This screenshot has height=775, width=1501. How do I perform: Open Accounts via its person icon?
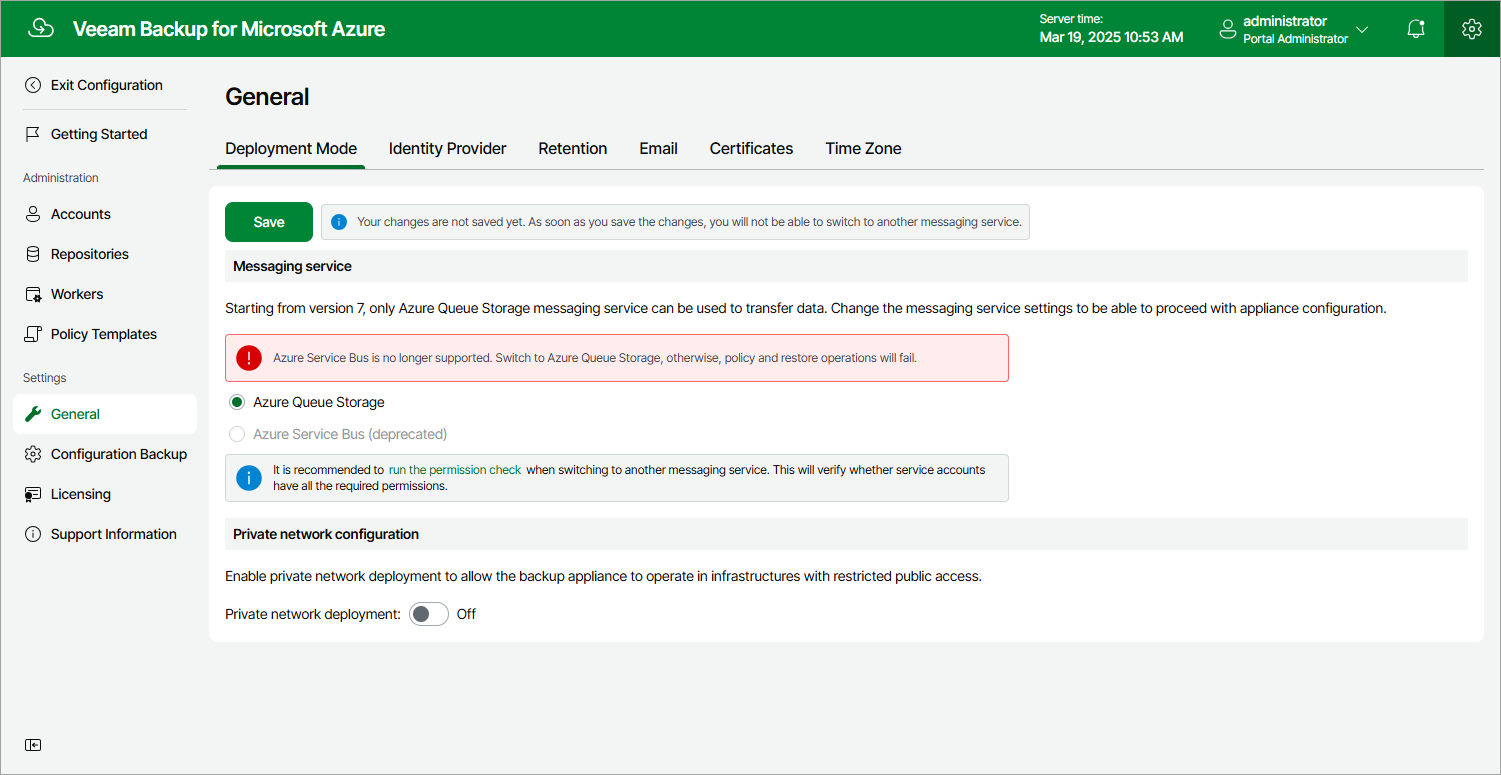tap(33, 214)
